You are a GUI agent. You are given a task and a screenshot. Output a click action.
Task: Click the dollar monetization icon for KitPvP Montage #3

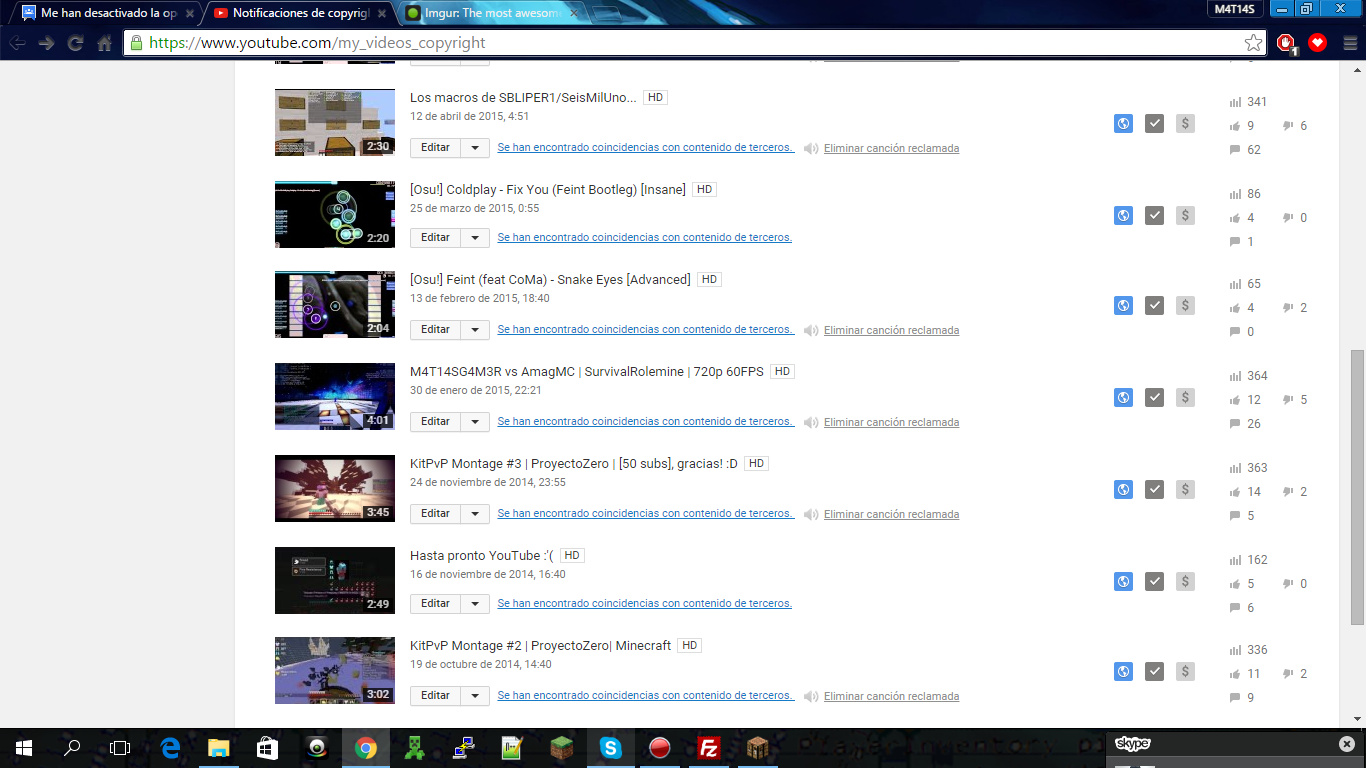click(x=1185, y=490)
